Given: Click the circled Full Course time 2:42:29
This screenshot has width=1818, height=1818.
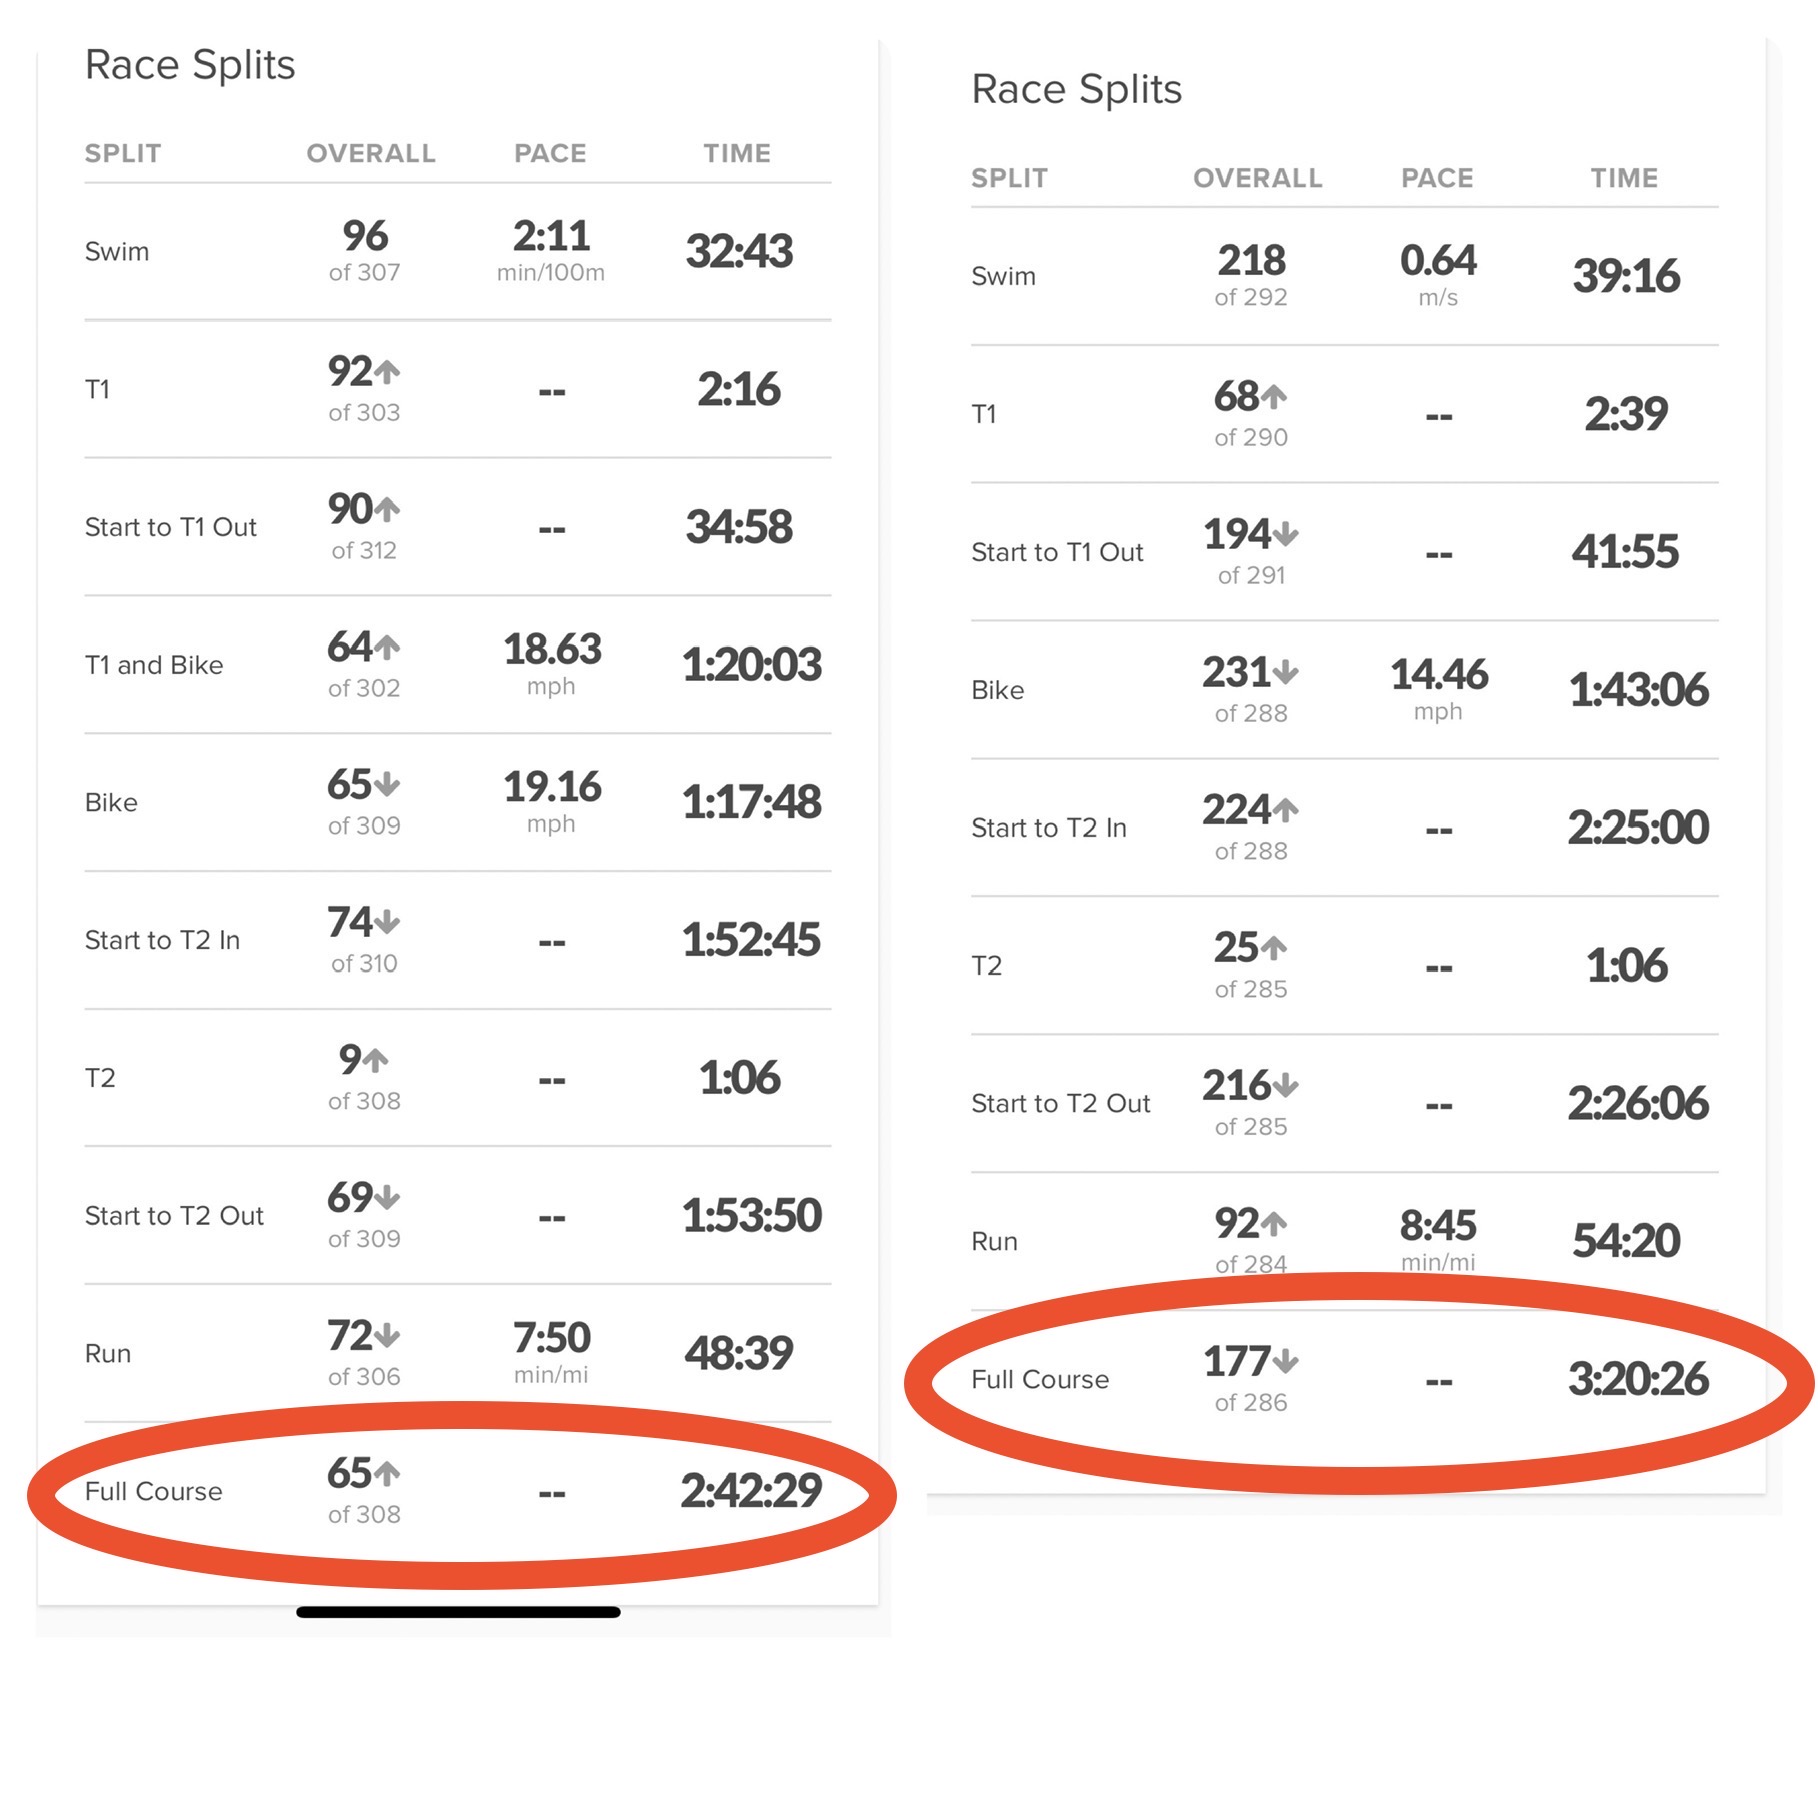Looking at the screenshot, I should (x=753, y=1490).
